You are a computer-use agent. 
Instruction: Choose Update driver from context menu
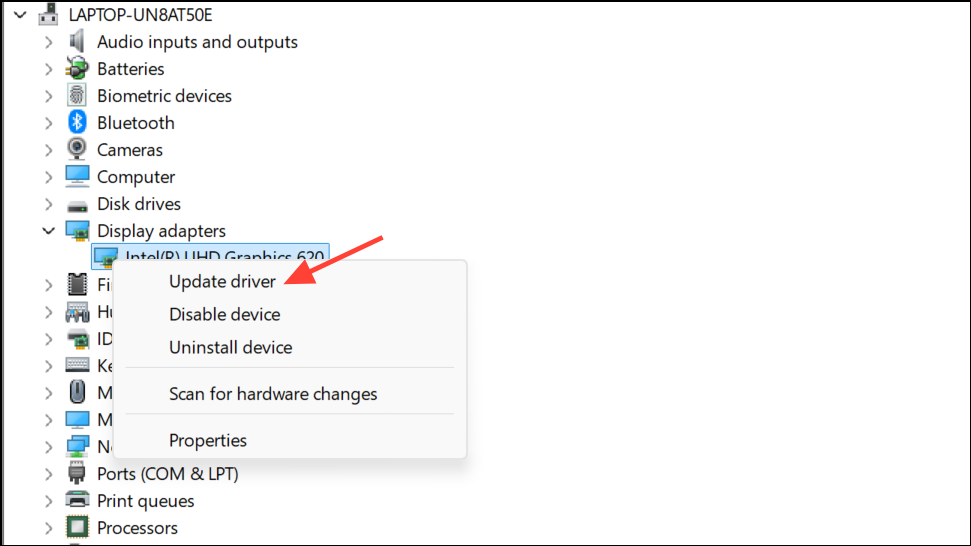pyautogui.click(x=222, y=282)
